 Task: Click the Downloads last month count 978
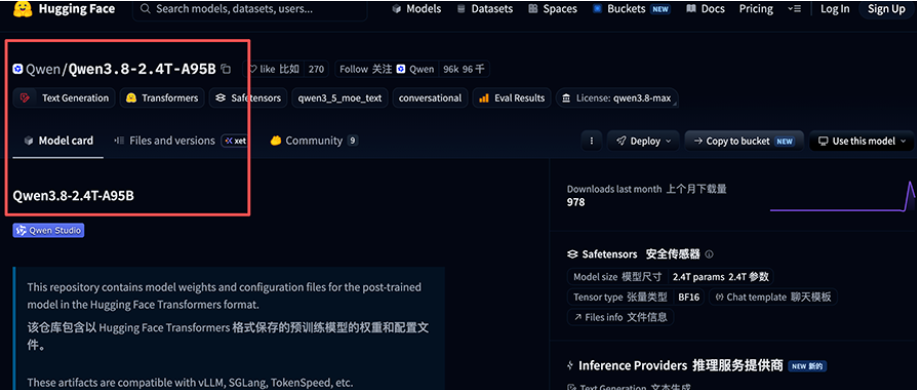(575, 202)
